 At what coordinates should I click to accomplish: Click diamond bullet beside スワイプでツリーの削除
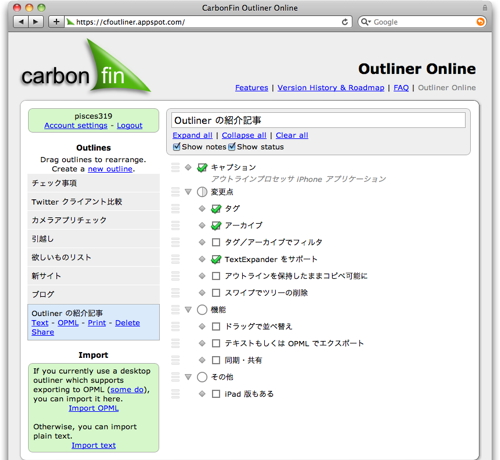[x=202, y=293]
